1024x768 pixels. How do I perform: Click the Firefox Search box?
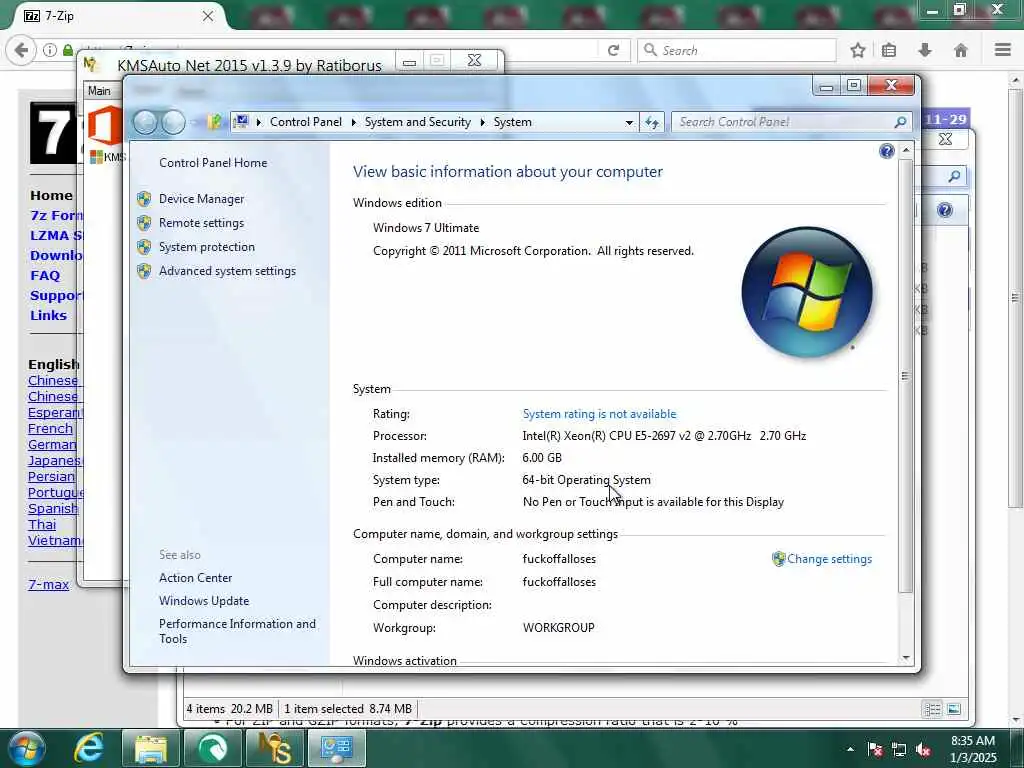click(737, 50)
